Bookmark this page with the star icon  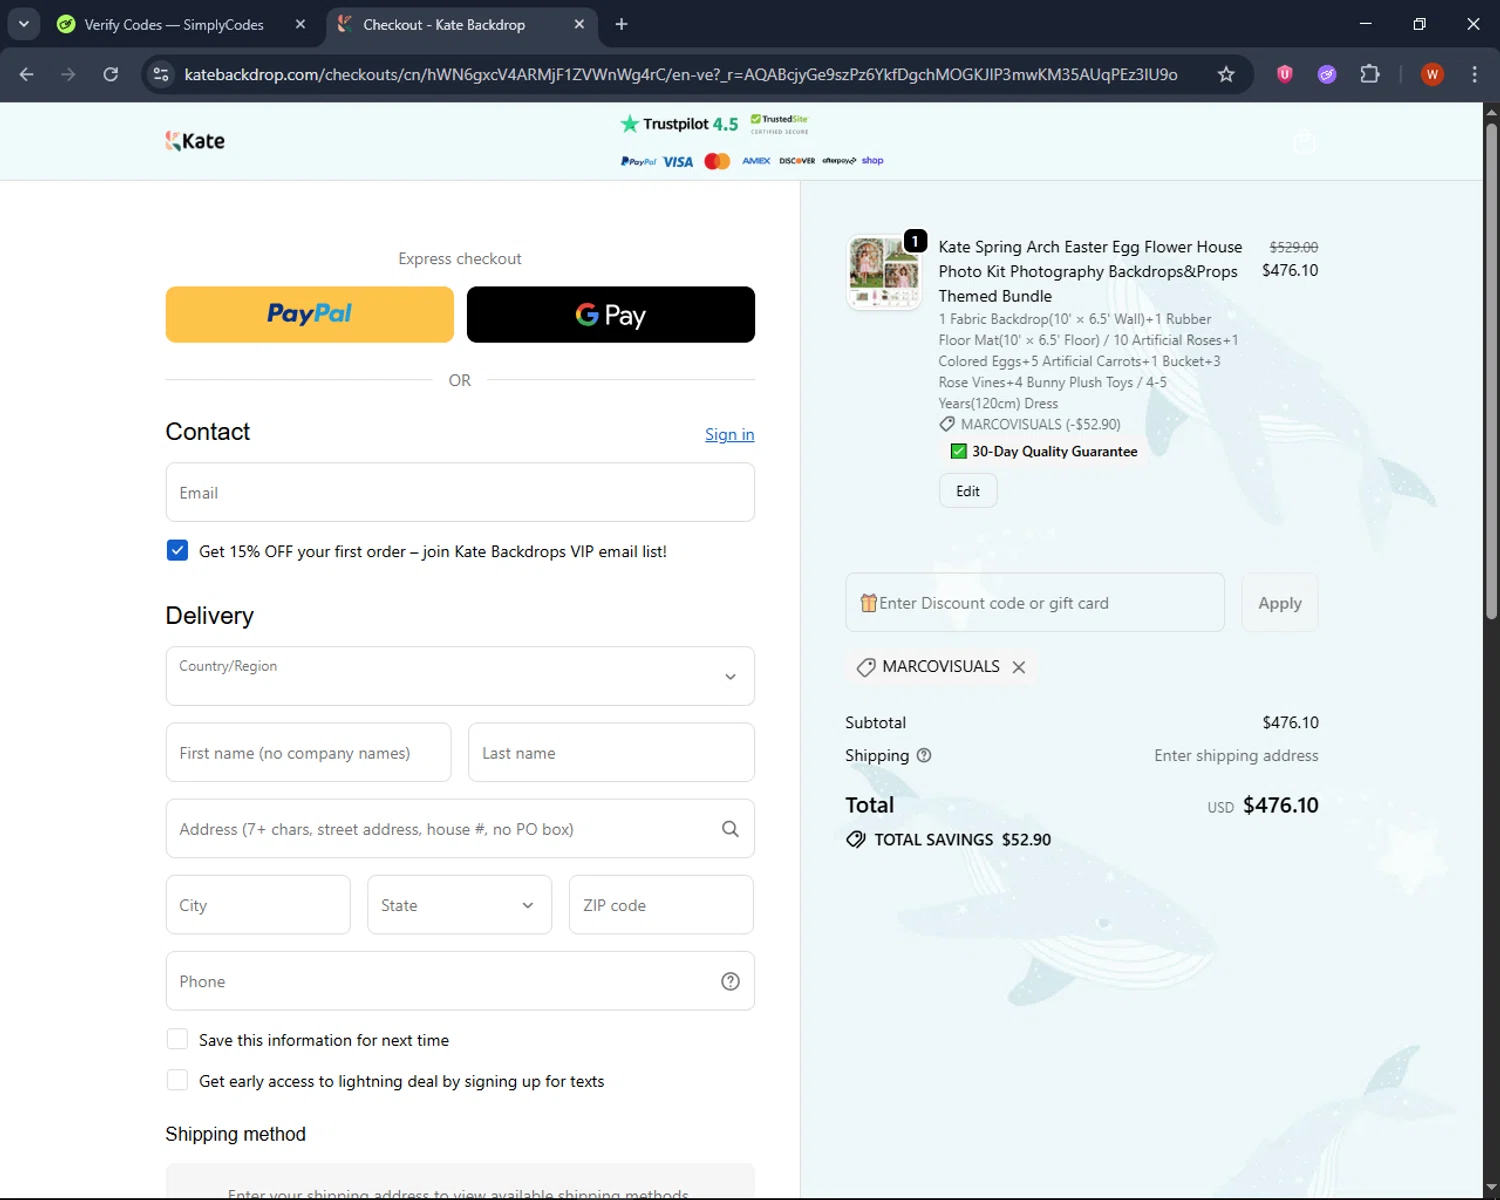point(1226,74)
